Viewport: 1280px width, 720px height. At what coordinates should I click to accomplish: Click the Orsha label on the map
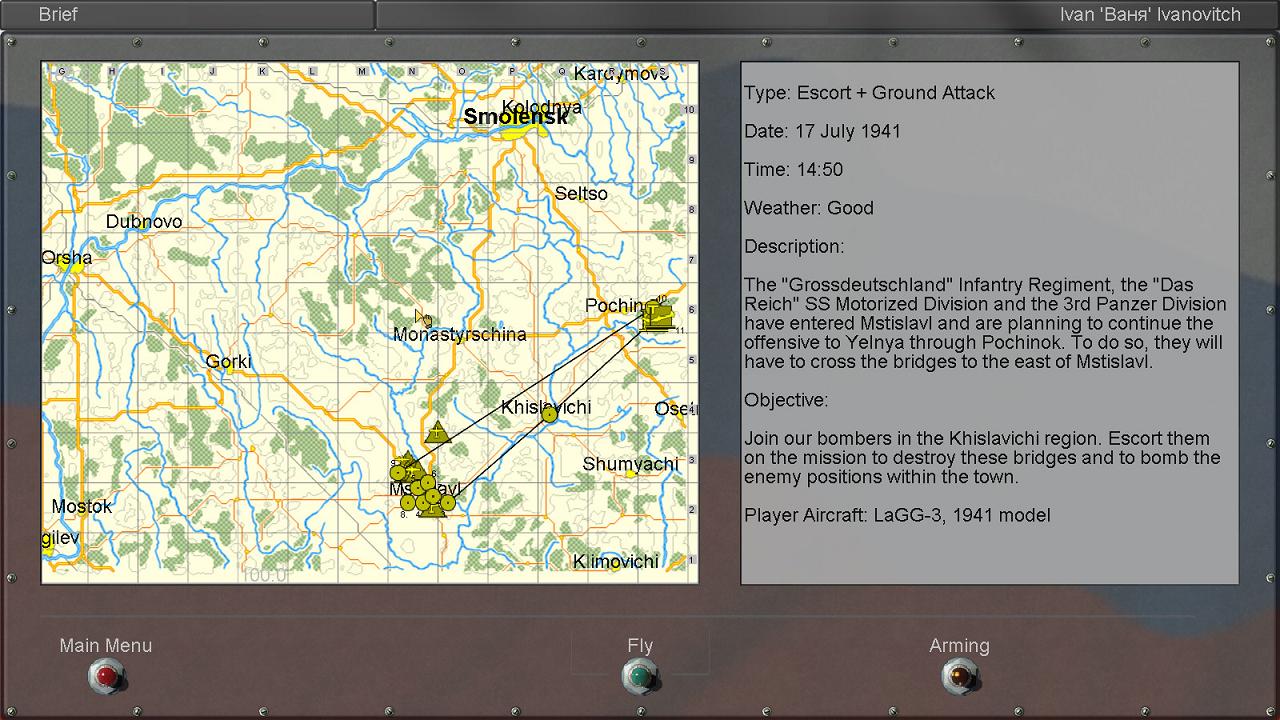tap(67, 258)
